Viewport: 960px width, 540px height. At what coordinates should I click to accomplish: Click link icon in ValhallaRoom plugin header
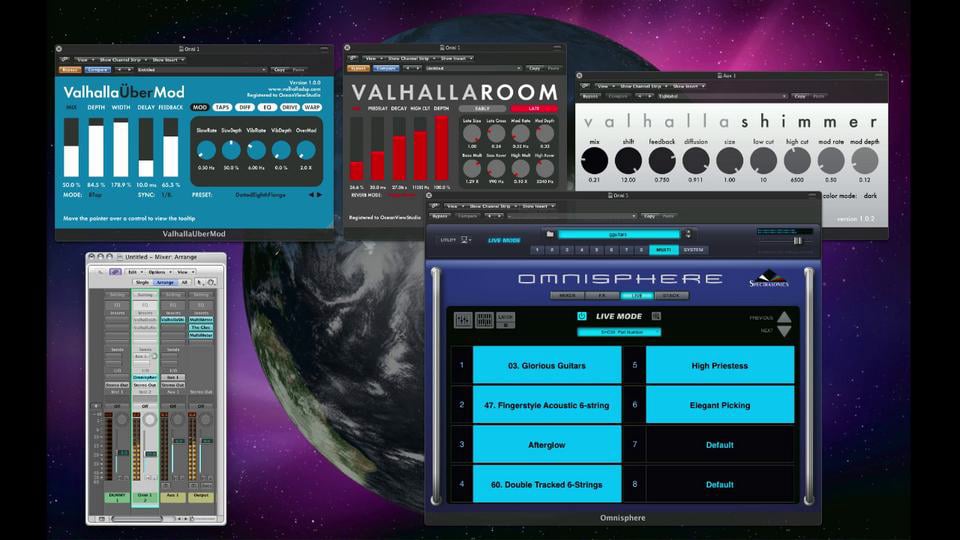tap(353, 59)
